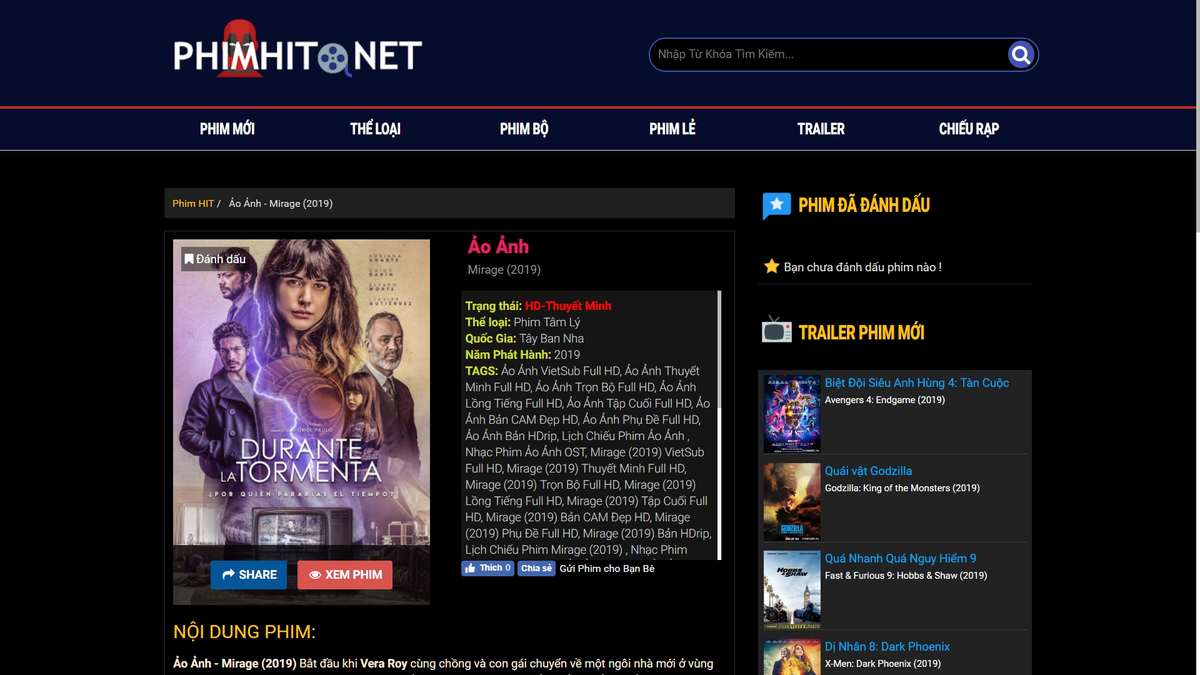Click the HD-Thuyết Minh status text
Viewport: 1200px width, 675px height.
[x=568, y=306]
